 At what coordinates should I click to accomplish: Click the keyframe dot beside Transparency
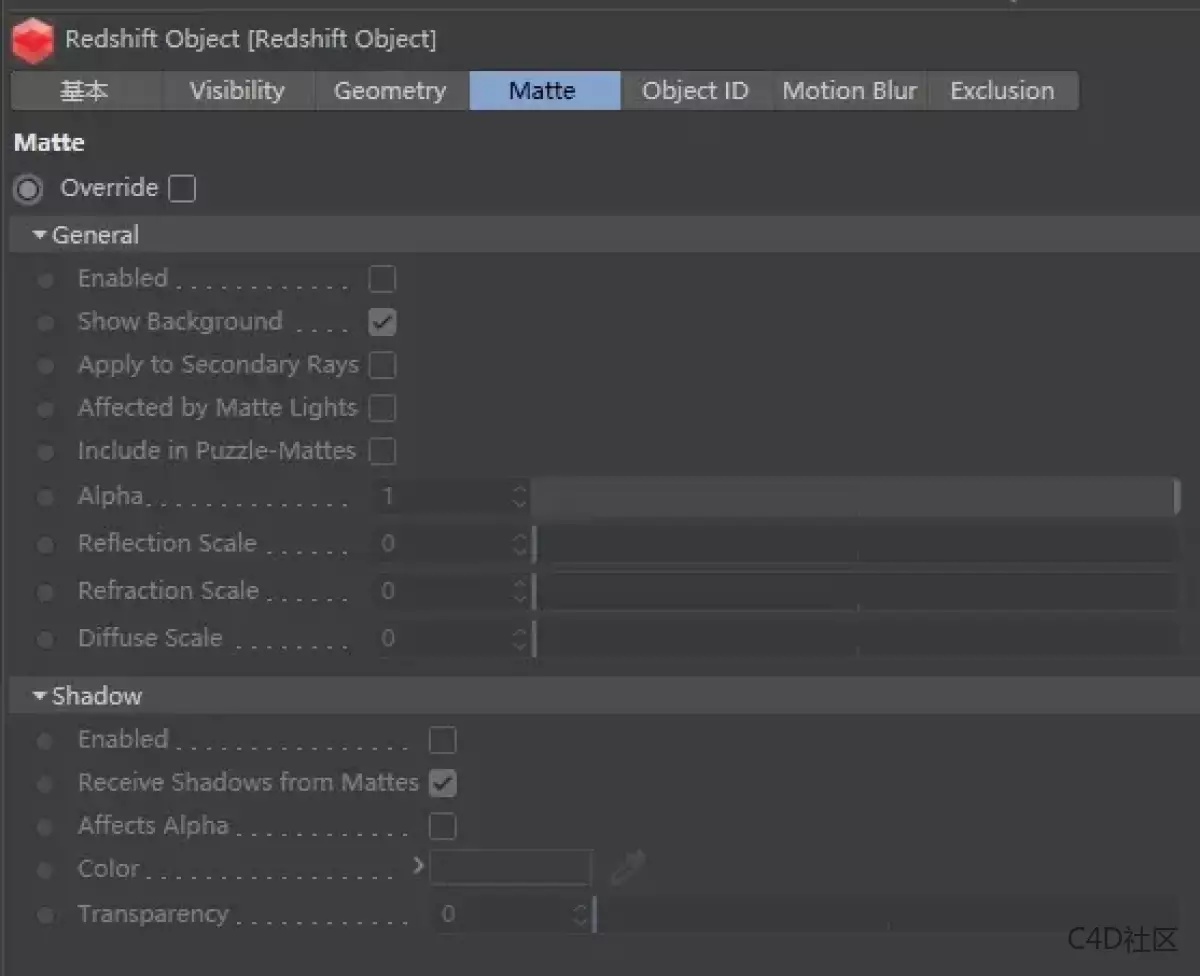[x=45, y=915]
